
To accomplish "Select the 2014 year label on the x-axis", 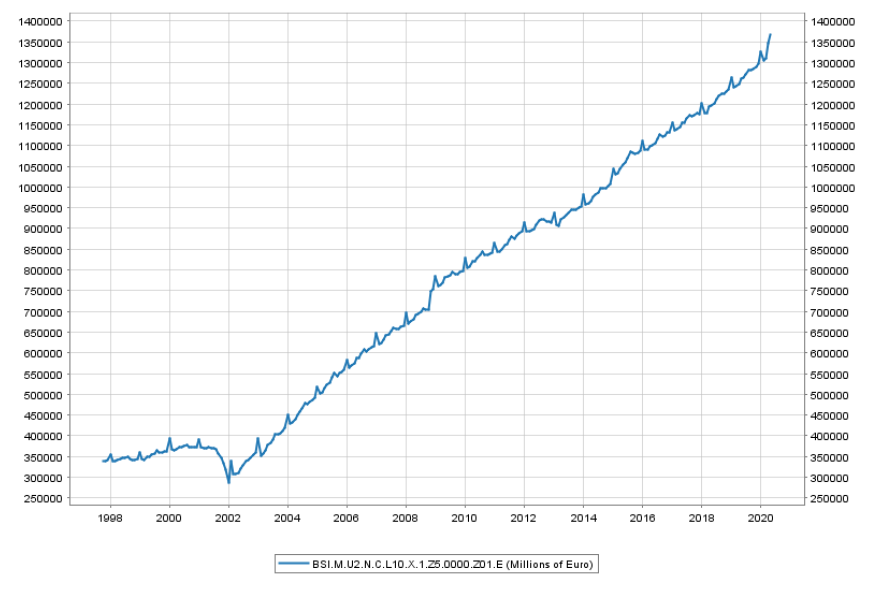I will click(583, 518).
